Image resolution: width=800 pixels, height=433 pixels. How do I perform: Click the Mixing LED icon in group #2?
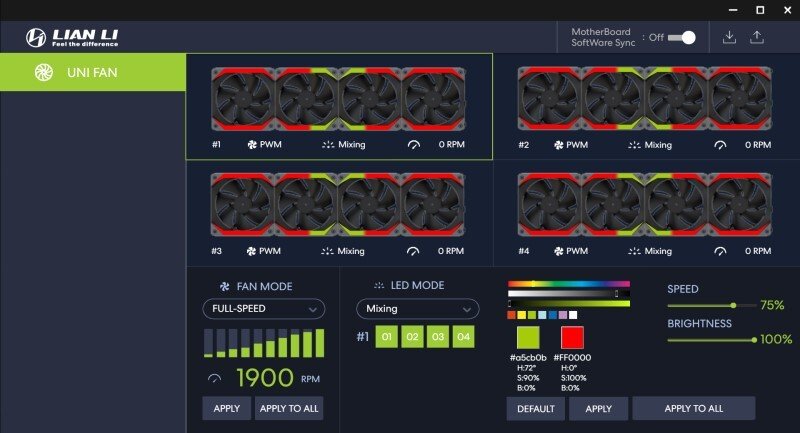point(633,145)
